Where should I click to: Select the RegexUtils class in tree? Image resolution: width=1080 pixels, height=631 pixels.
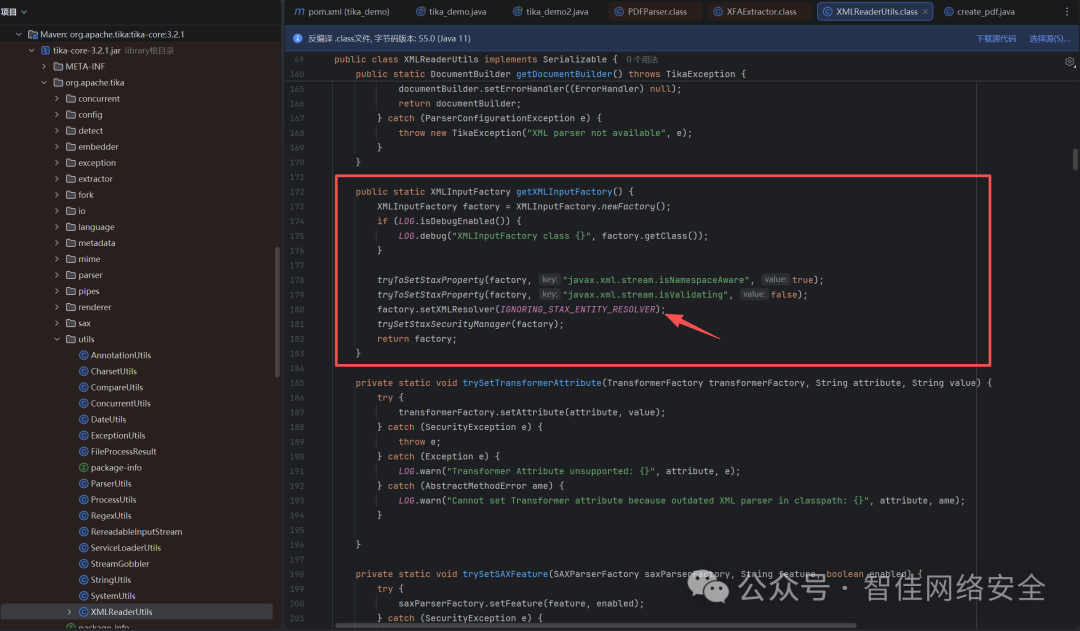pyautogui.click(x=110, y=516)
